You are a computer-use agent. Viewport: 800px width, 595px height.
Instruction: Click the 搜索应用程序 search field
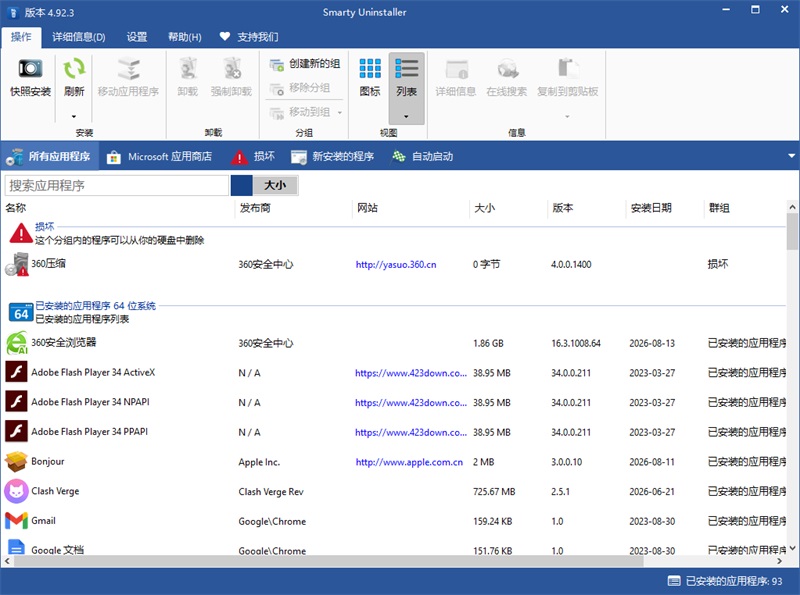pos(116,185)
